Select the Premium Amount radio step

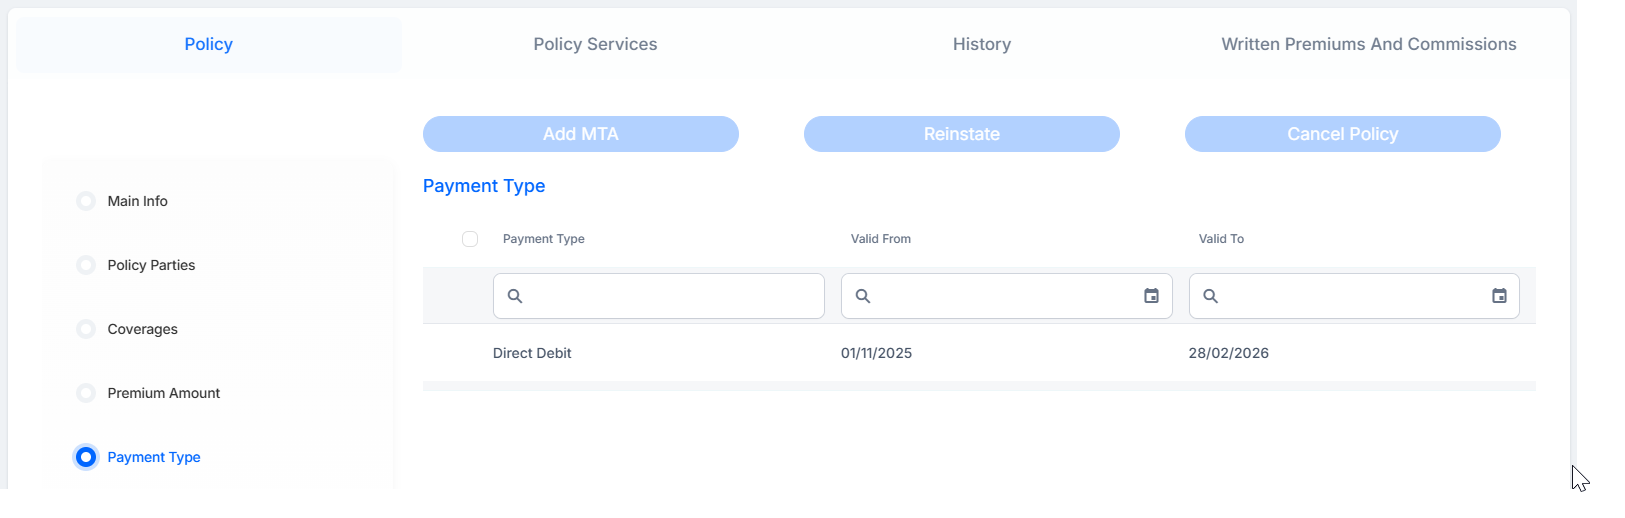tap(86, 393)
